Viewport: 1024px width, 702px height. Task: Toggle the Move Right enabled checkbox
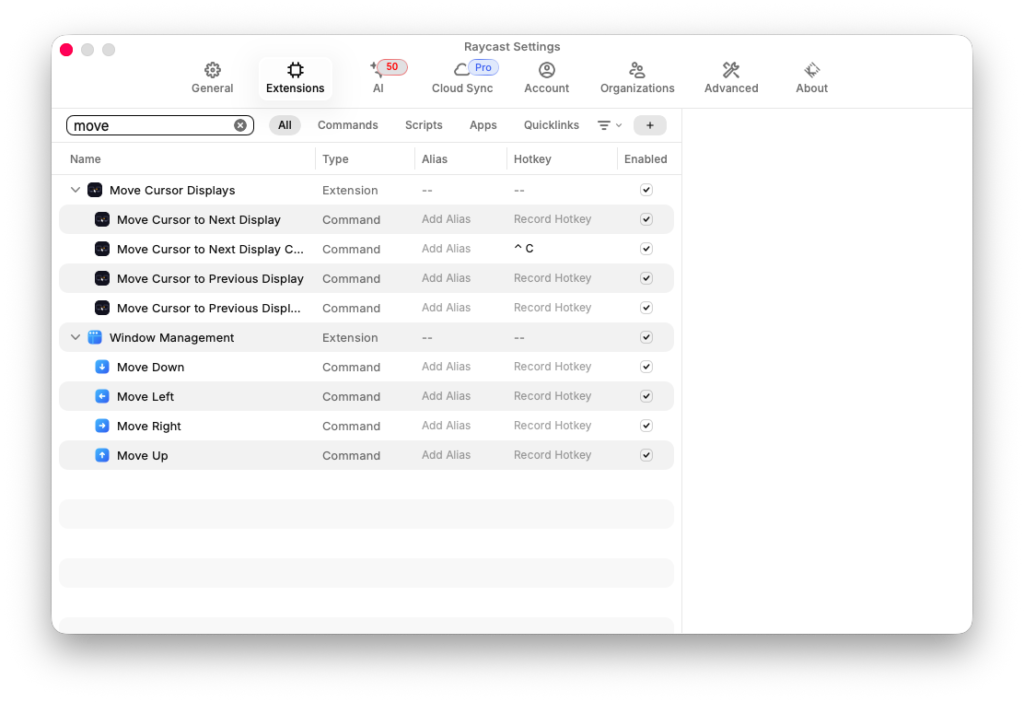(646, 426)
